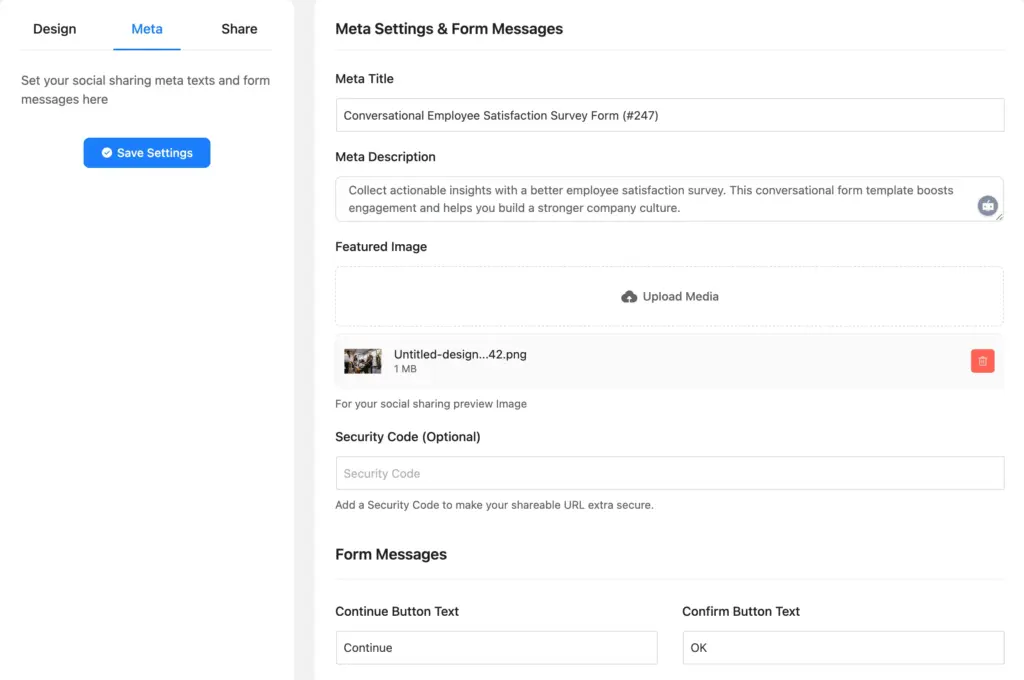Click the checkmark icon inside Save Settings
Screen dimensions: 1024x680
pyautogui.click(x=105, y=152)
